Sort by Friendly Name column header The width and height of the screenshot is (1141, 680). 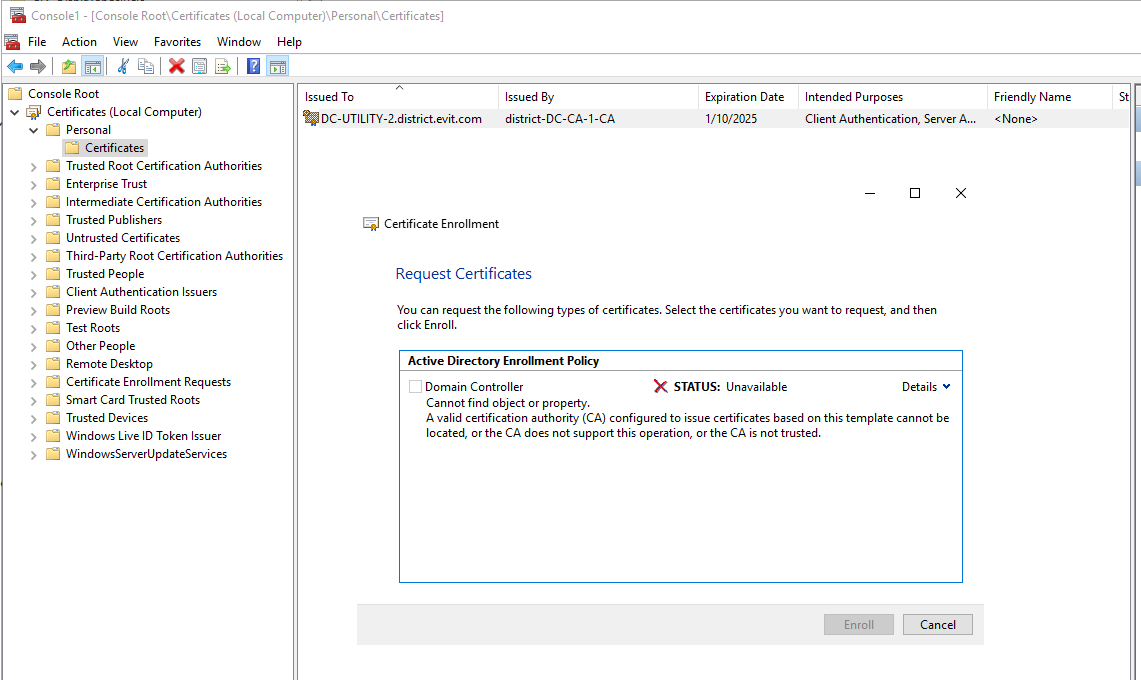tap(1050, 97)
